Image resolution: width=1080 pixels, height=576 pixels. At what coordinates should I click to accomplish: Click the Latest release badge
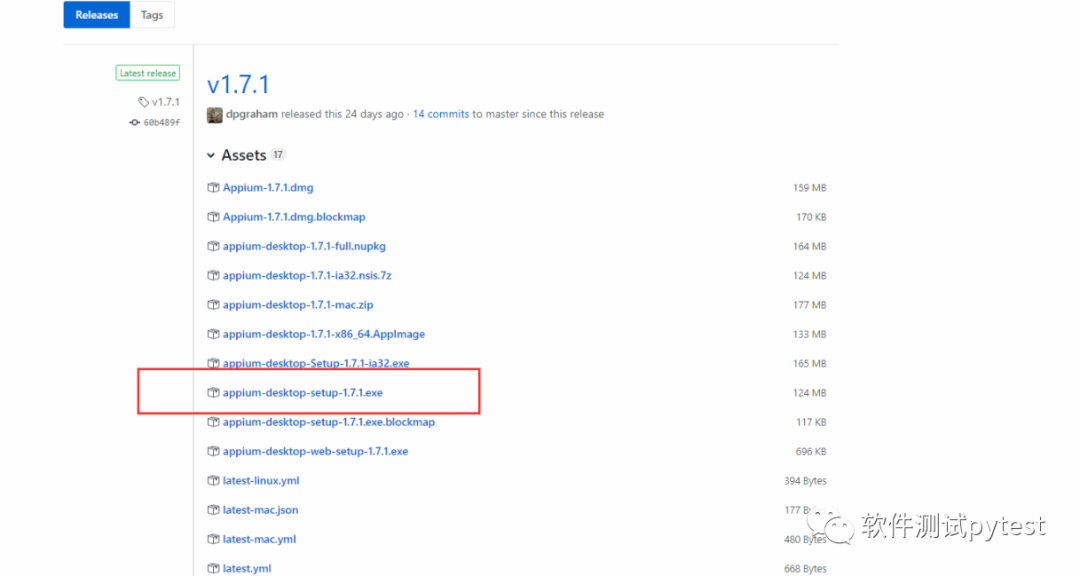coord(147,73)
